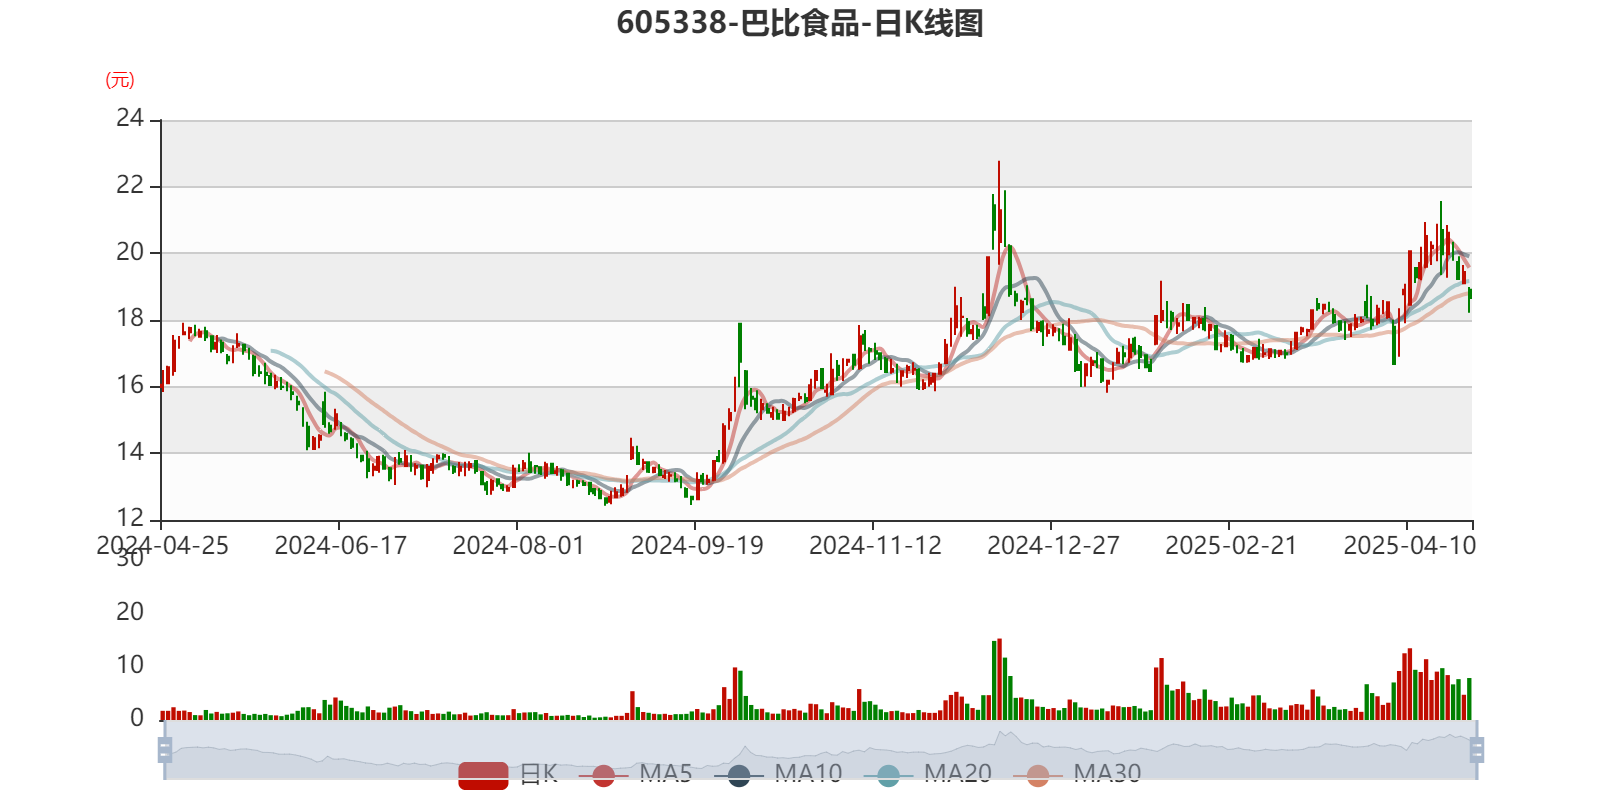Click the volume axis label 10
The height and width of the screenshot is (800, 1600).
tap(130, 665)
